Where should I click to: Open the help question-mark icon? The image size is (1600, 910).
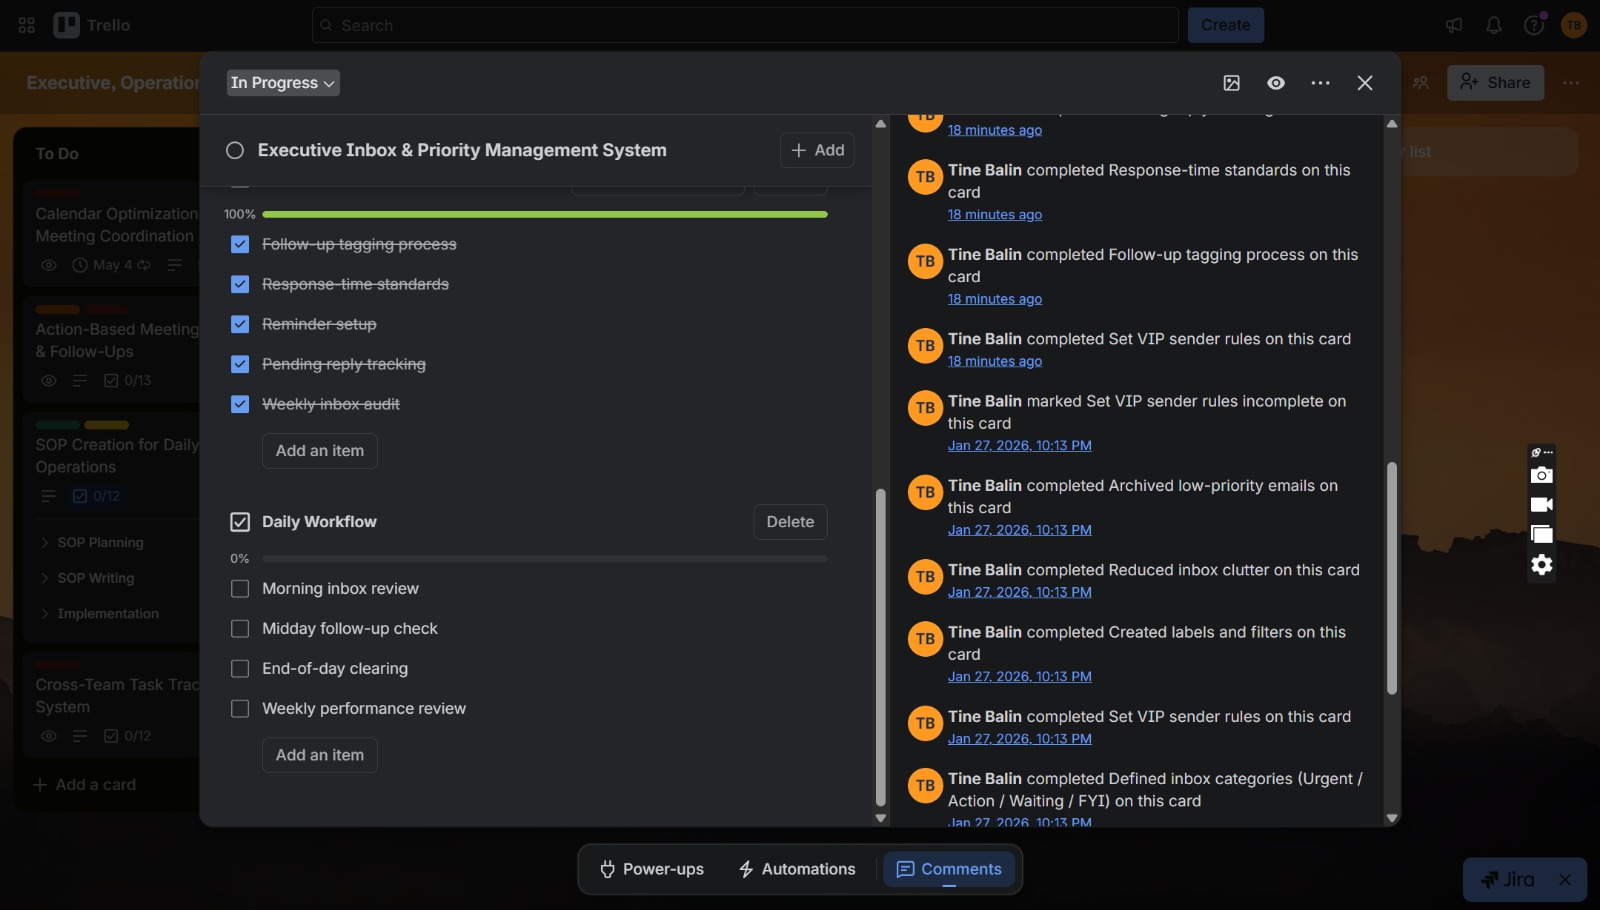(x=1534, y=25)
